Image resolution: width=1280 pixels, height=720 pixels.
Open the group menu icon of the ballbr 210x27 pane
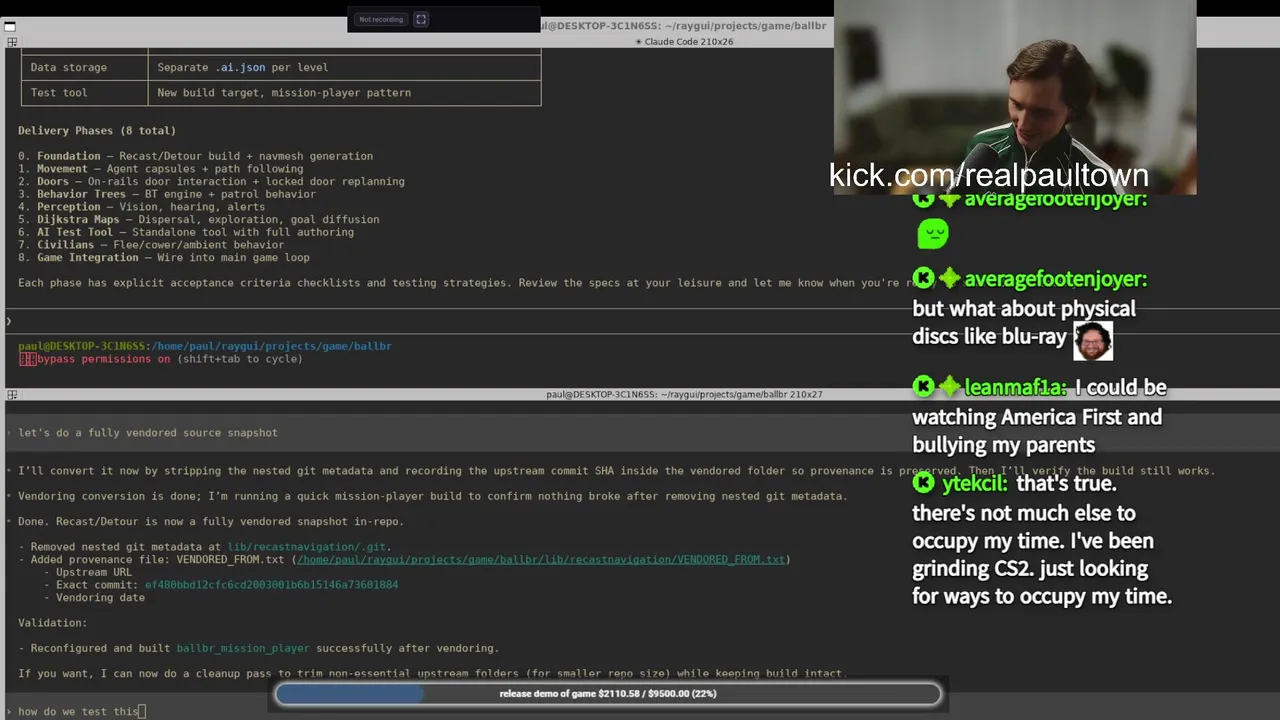click(12, 394)
